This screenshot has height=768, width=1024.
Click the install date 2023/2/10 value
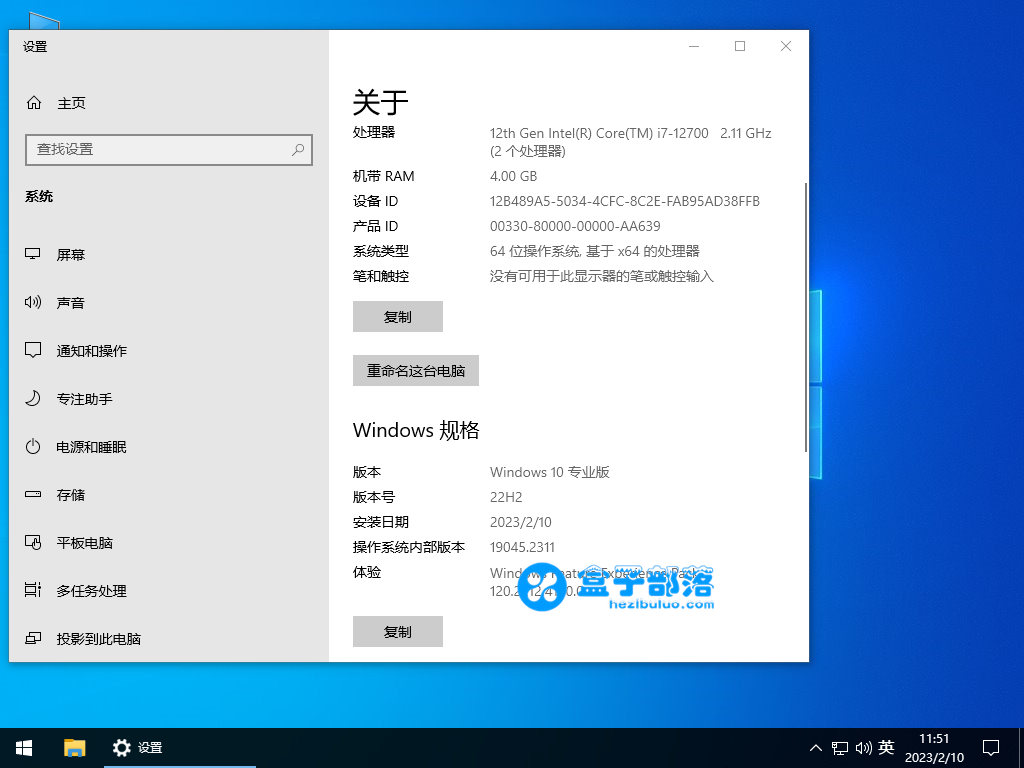(520, 522)
